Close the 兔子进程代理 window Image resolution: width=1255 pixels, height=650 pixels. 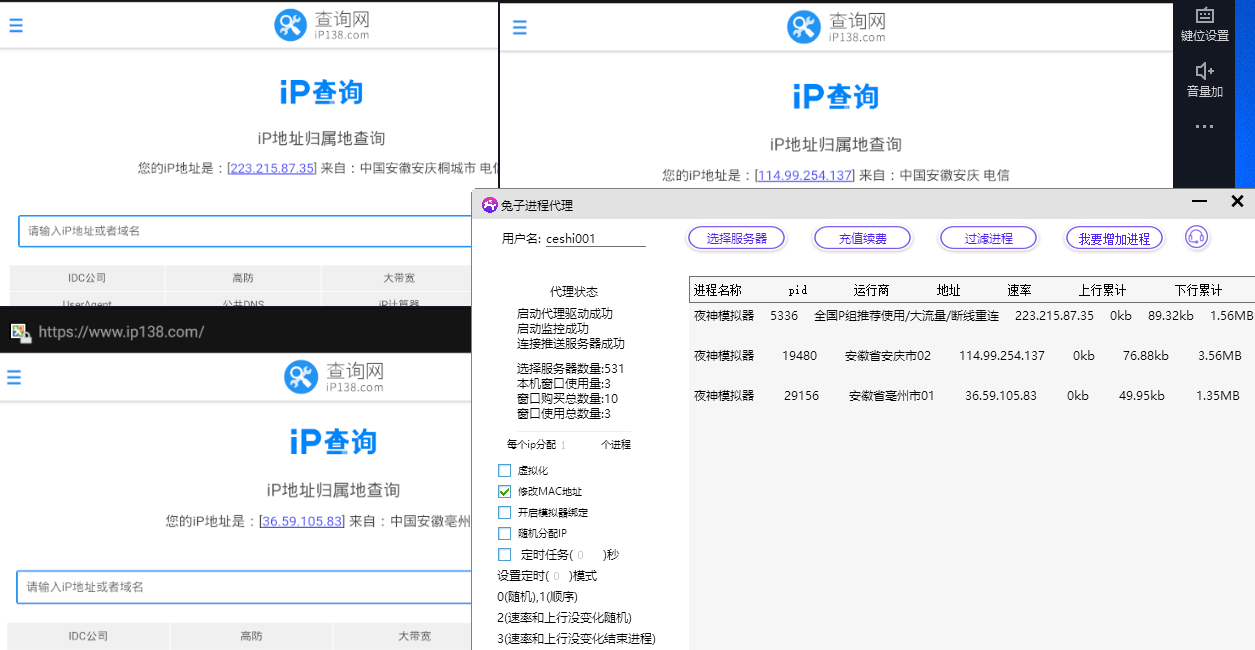coord(1237,201)
